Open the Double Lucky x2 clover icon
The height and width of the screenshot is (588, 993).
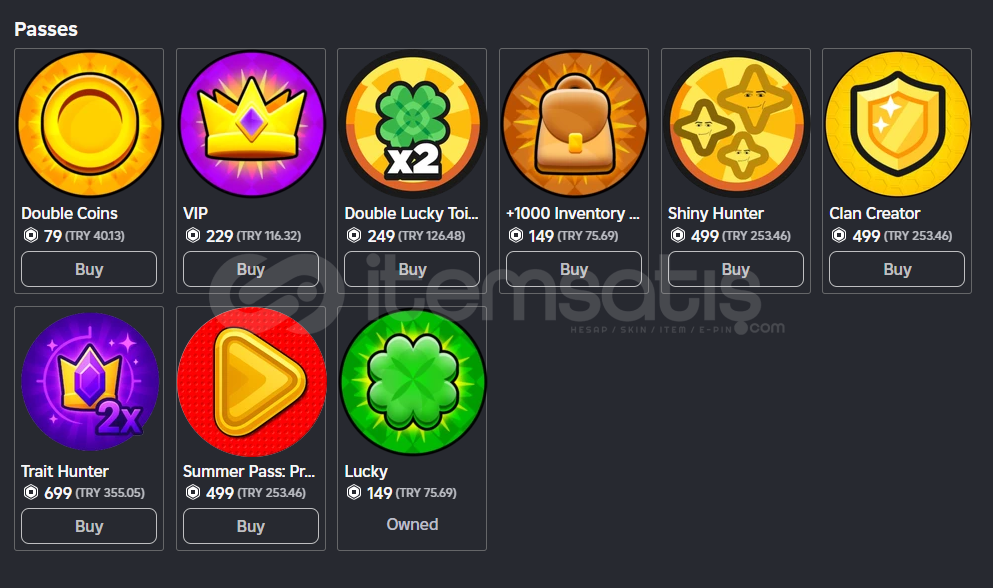[412, 124]
